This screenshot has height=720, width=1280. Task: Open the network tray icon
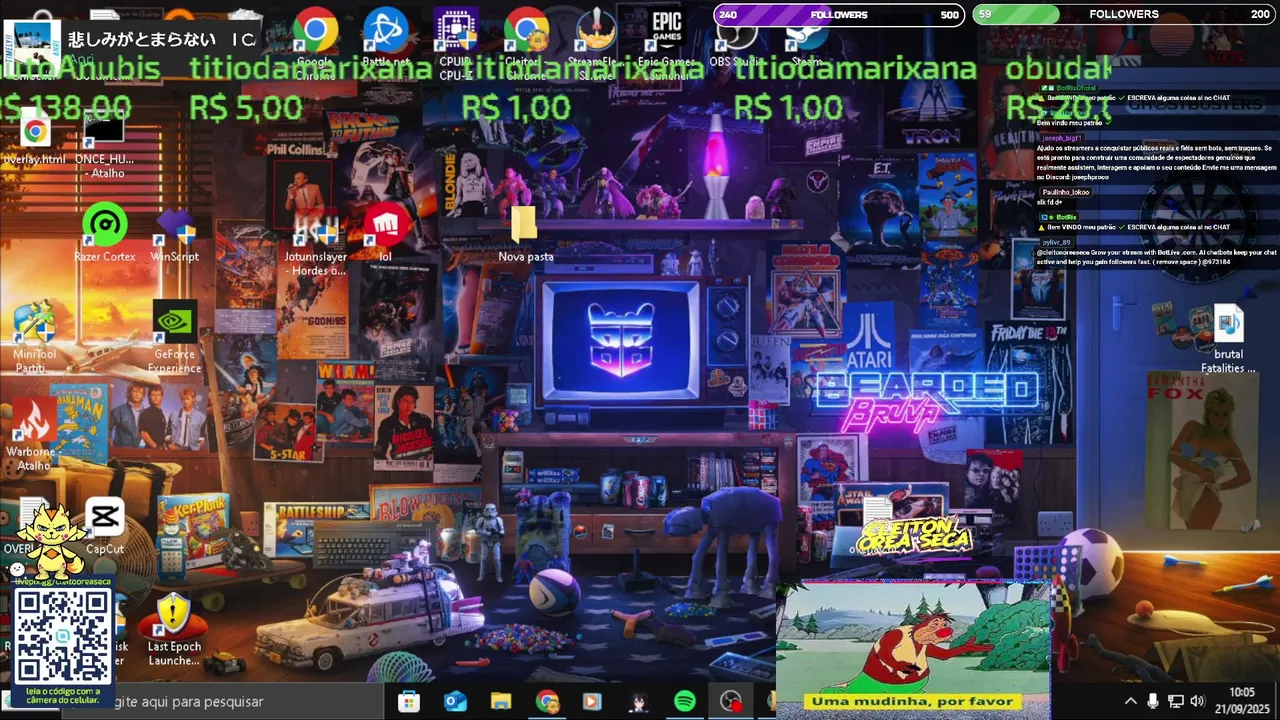pyautogui.click(x=1176, y=701)
